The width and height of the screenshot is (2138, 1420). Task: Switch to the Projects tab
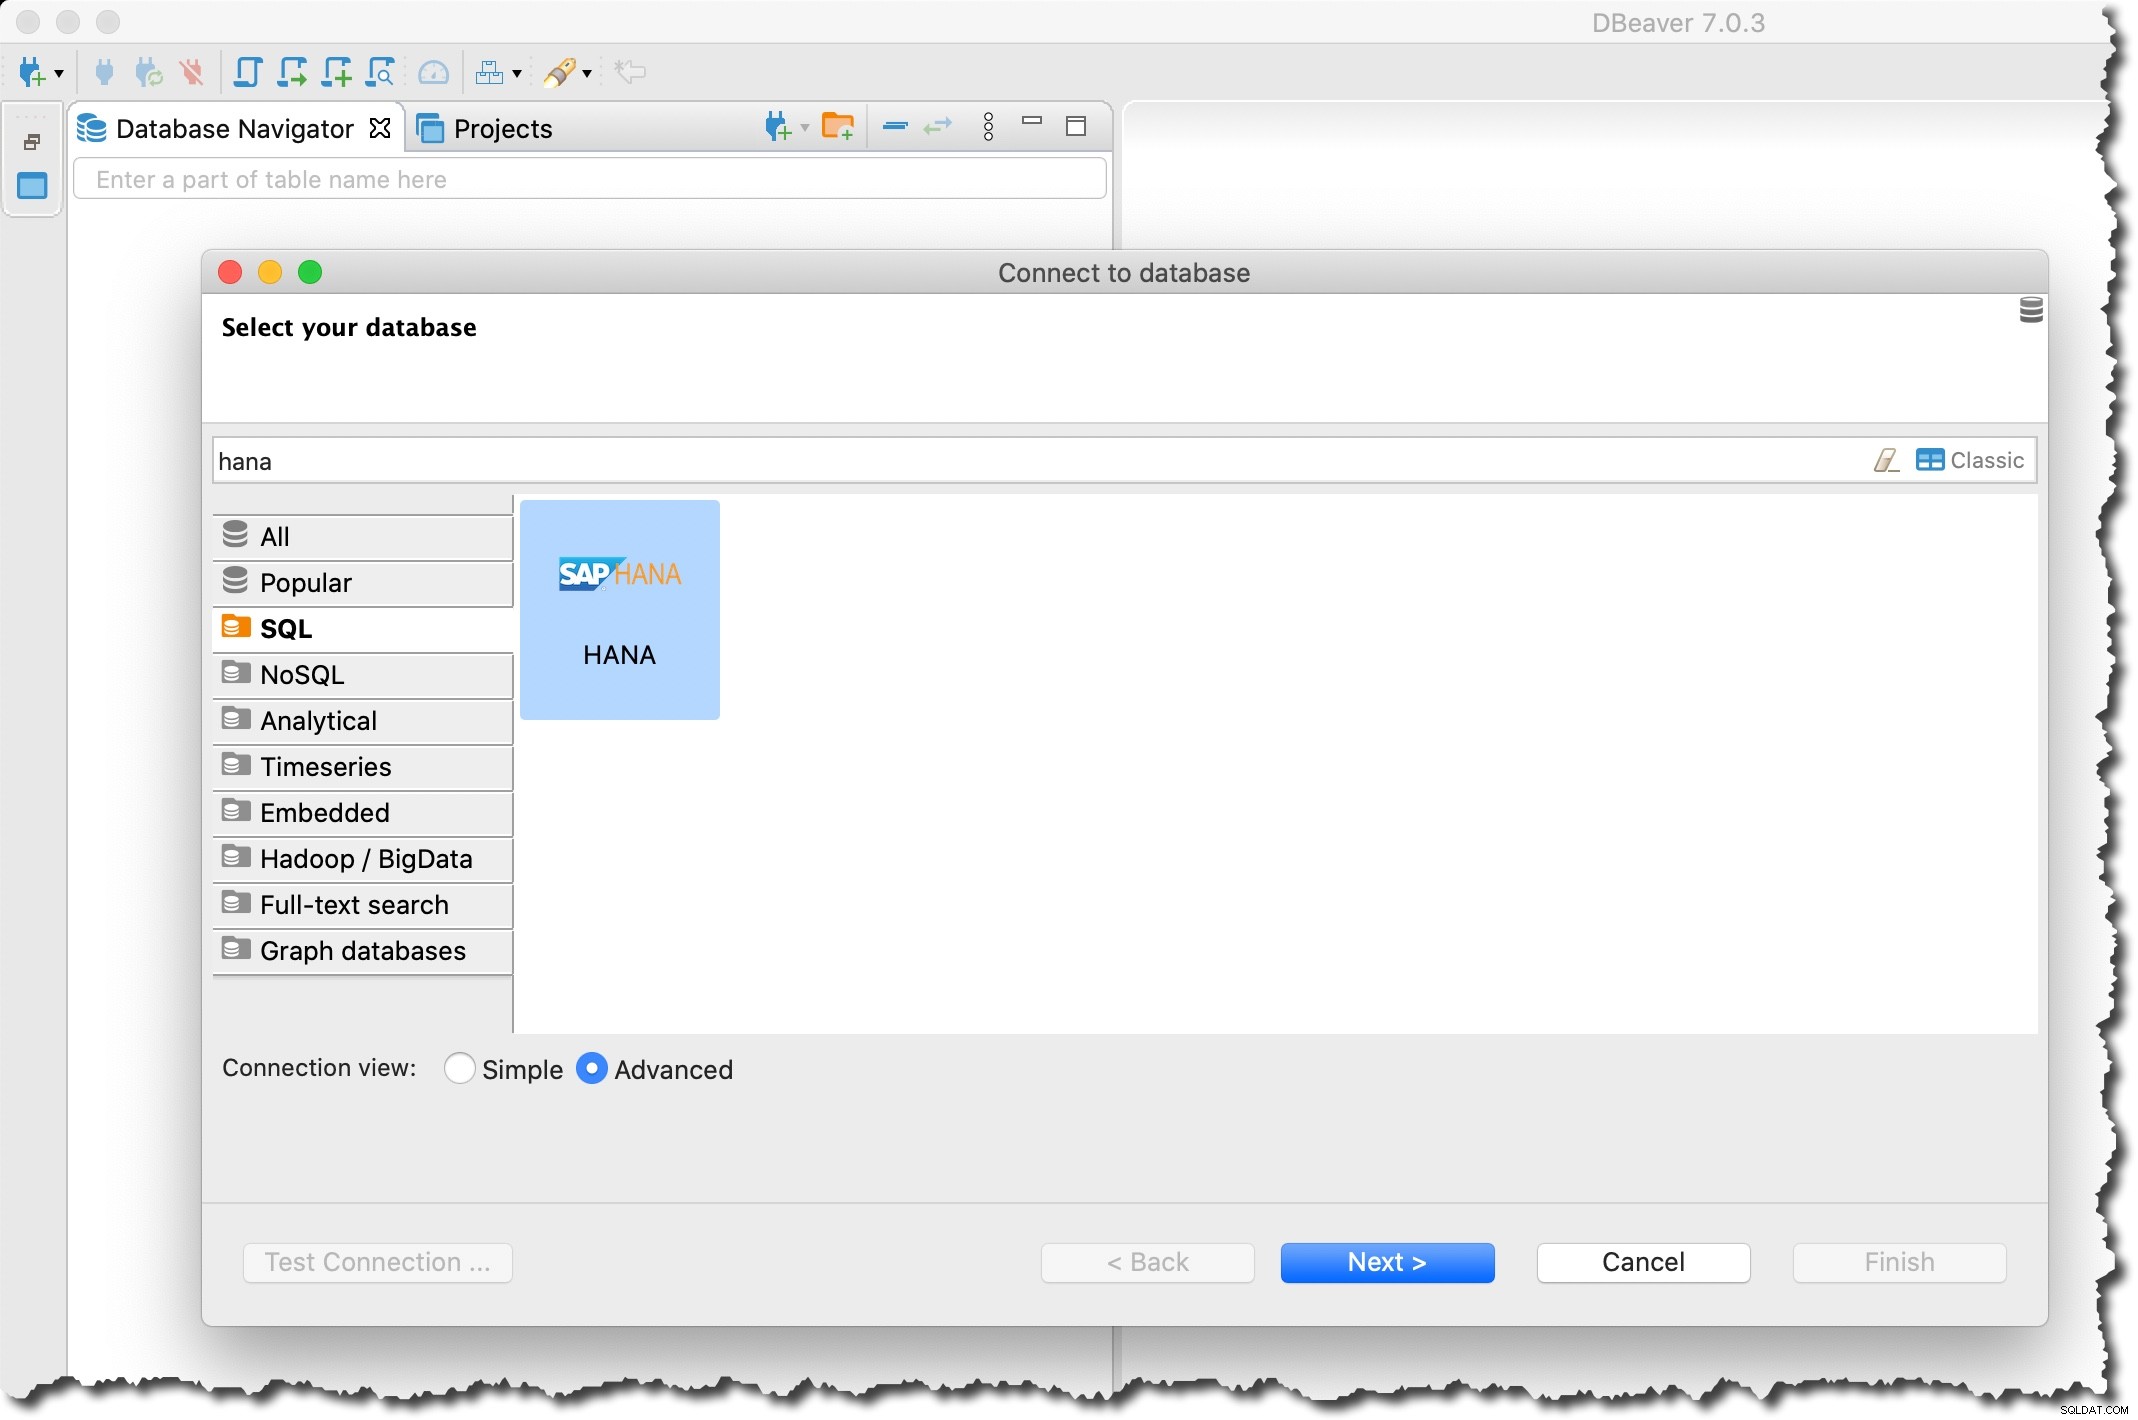484,128
